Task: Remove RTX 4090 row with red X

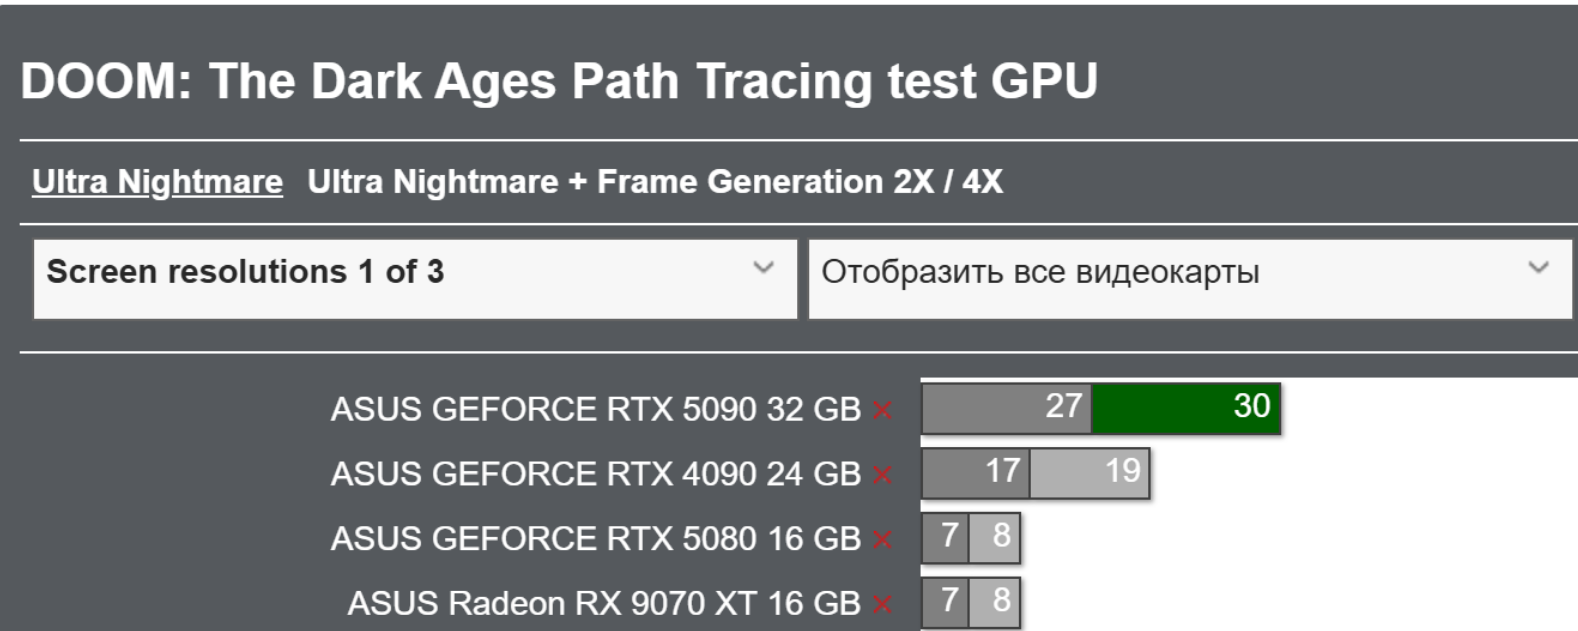Action: point(882,475)
